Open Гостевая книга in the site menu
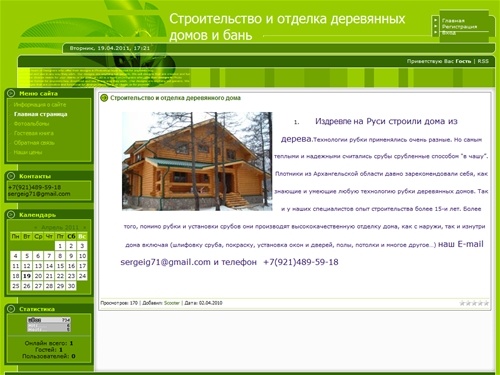Screen dimensions: 500x375 point(34,133)
